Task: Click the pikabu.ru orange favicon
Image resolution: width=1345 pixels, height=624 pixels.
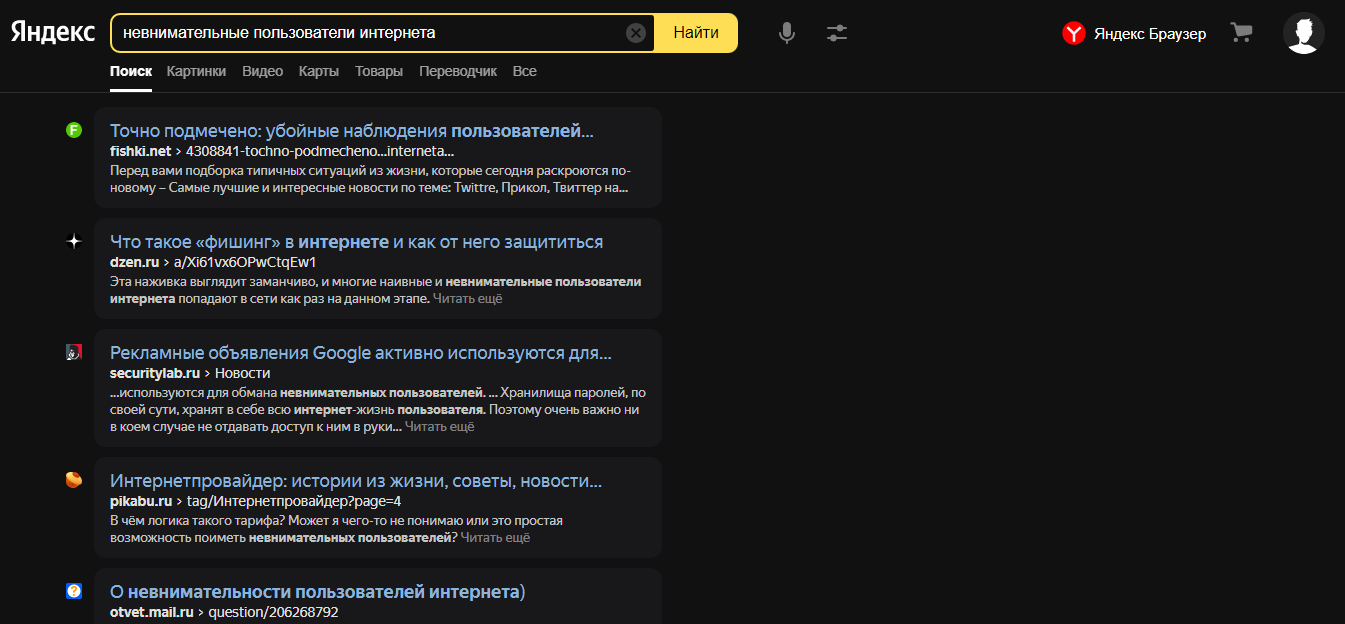Action: pyautogui.click(x=74, y=480)
